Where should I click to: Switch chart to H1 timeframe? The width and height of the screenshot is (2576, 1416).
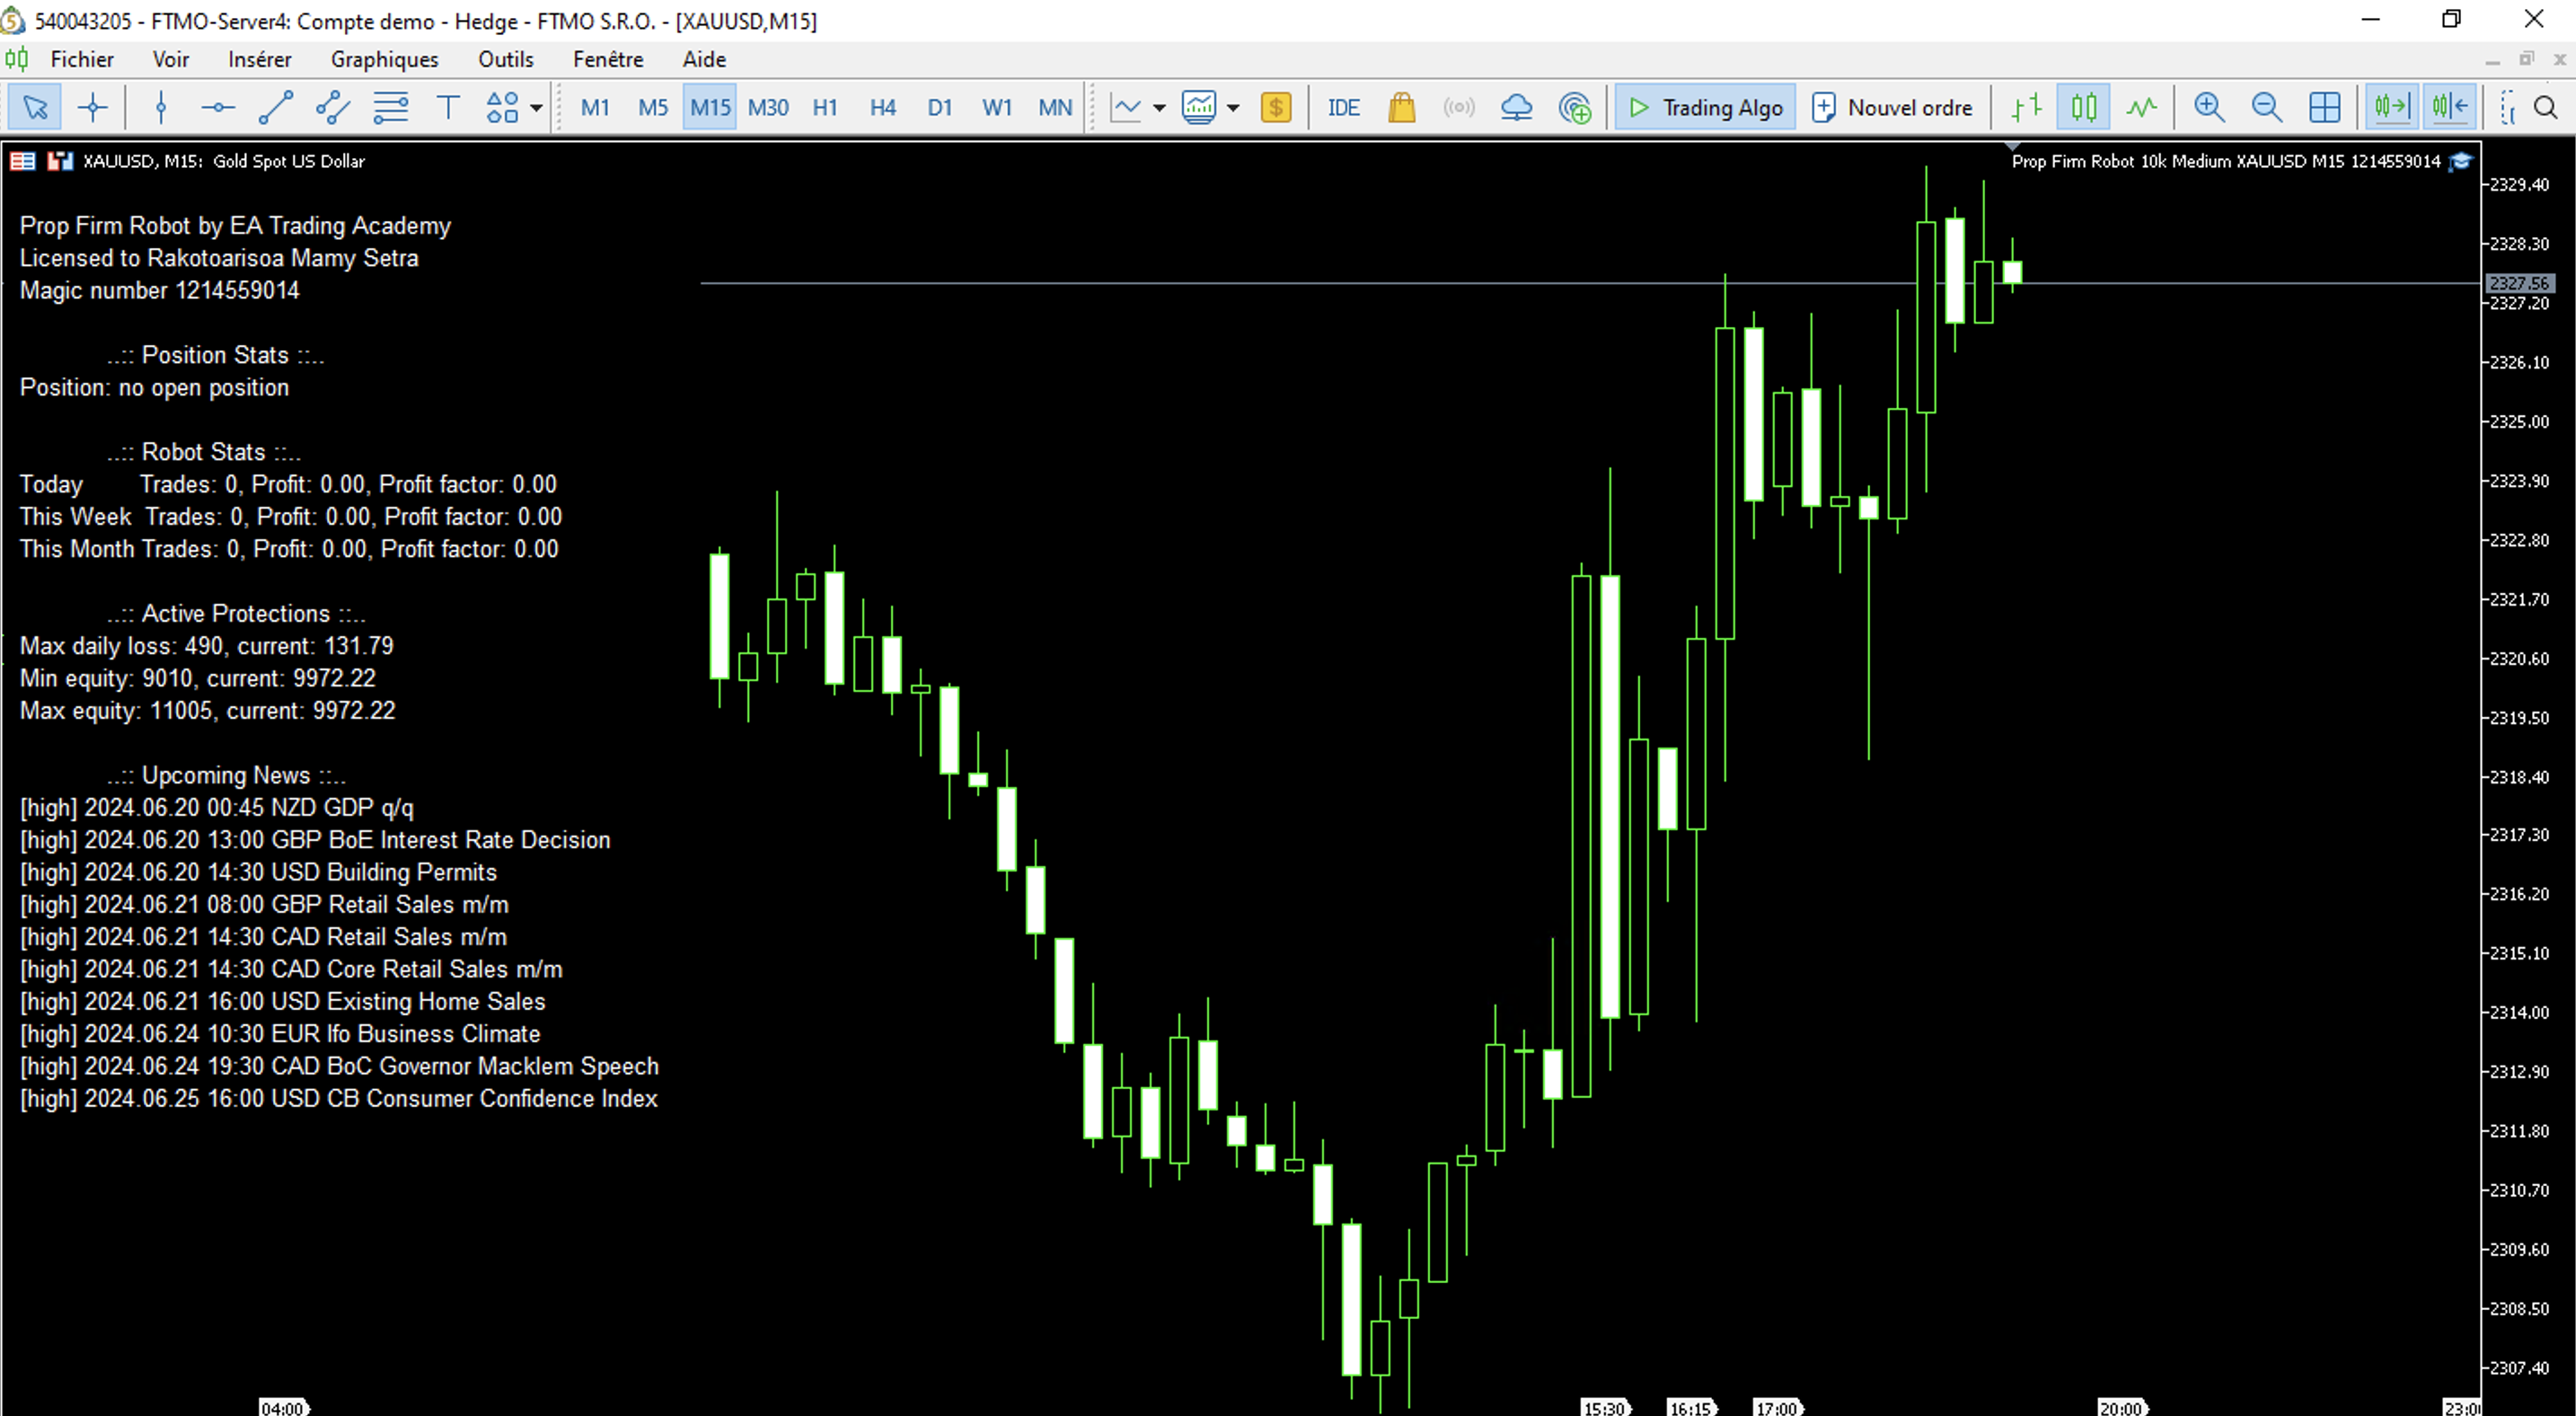click(x=825, y=107)
